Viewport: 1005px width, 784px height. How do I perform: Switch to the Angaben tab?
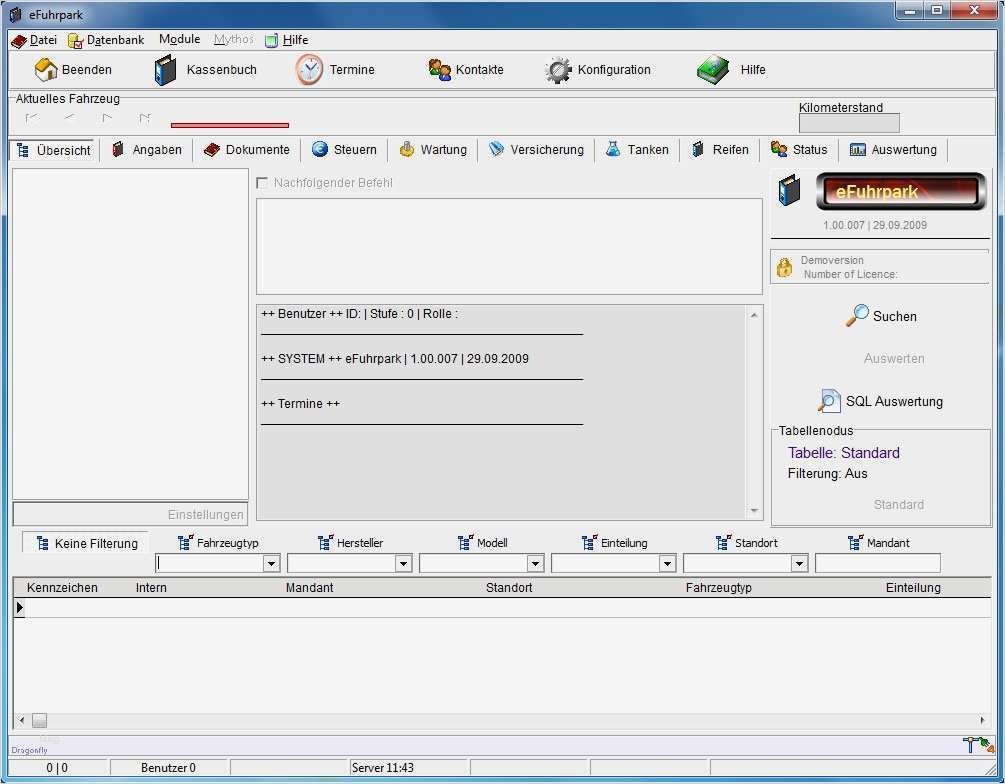147,149
